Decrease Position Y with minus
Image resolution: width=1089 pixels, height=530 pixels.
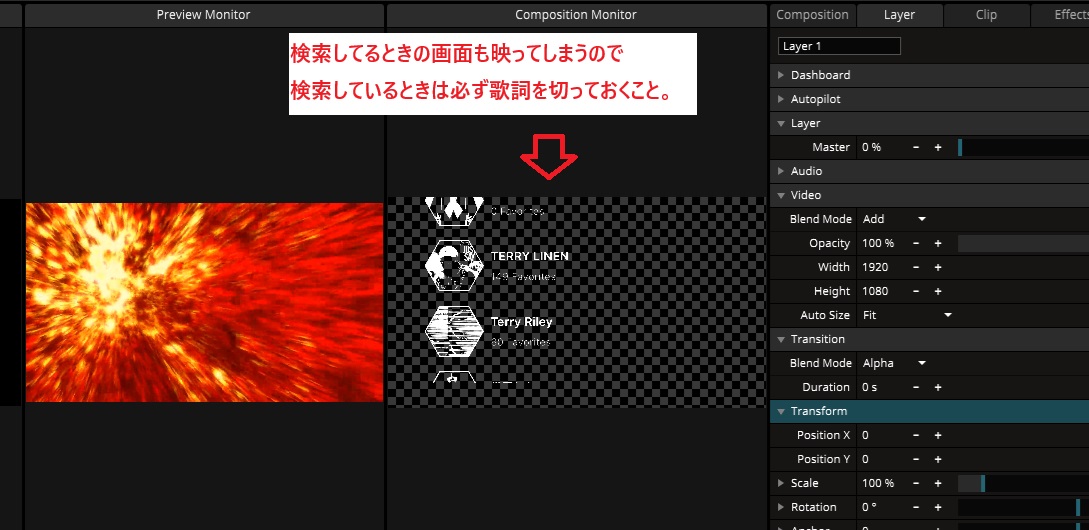coord(916,459)
